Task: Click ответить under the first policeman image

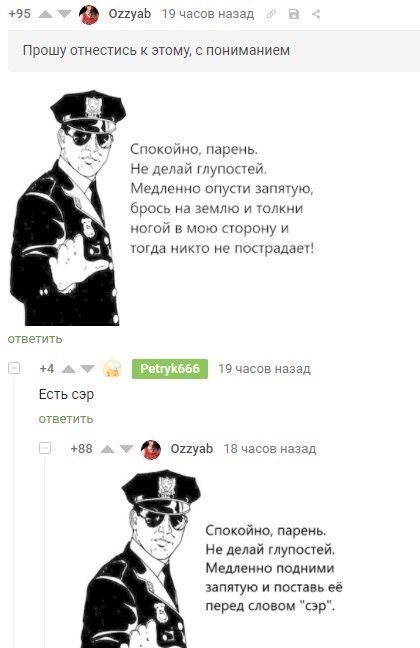Action: (x=35, y=339)
